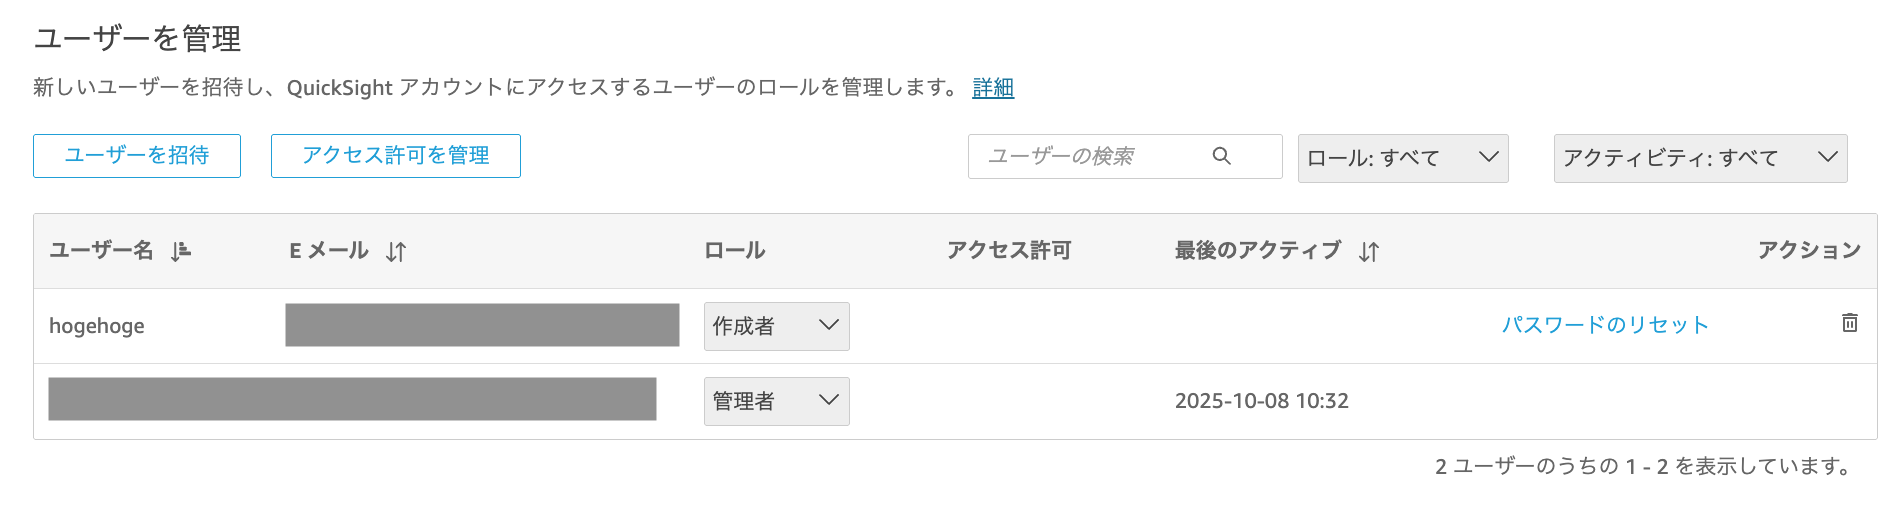Open the 詳細 link
This screenshot has width=1889, height=513.
(x=993, y=88)
